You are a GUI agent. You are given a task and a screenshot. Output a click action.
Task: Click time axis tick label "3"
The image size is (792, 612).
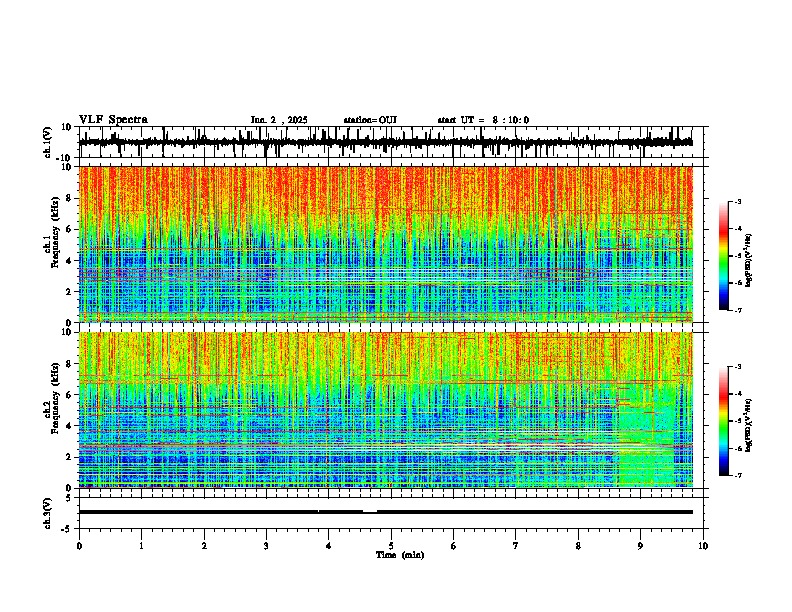pyautogui.click(x=266, y=546)
